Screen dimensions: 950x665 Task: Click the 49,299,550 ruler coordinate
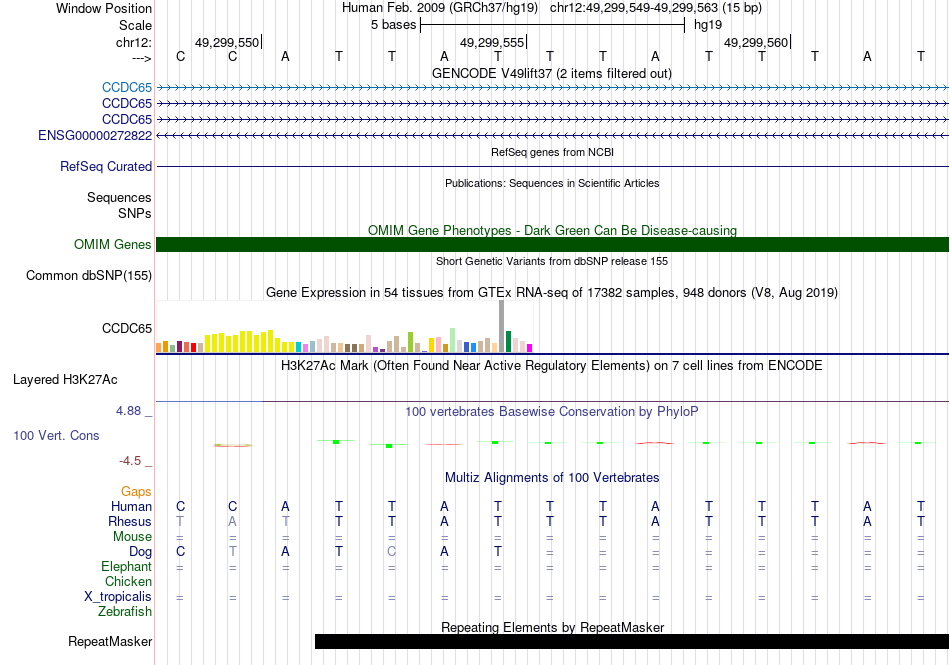tap(227, 42)
